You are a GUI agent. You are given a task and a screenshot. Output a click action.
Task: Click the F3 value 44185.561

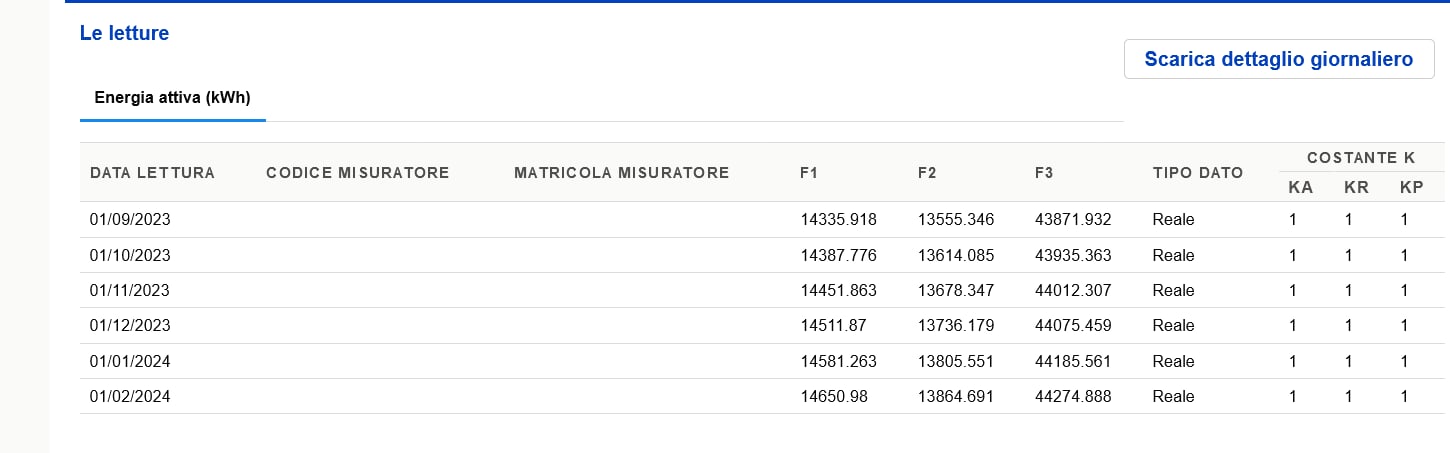[x=1073, y=361]
